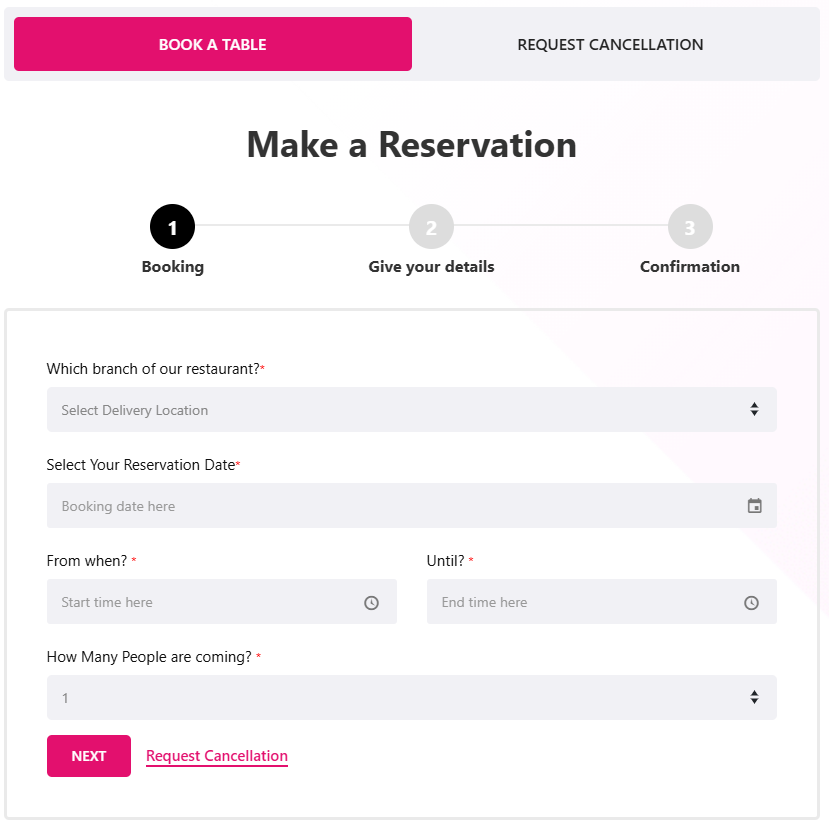The height and width of the screenshot is (827, 829).
Task: Click the calendar icon in date field
Action: pos(754,506)
